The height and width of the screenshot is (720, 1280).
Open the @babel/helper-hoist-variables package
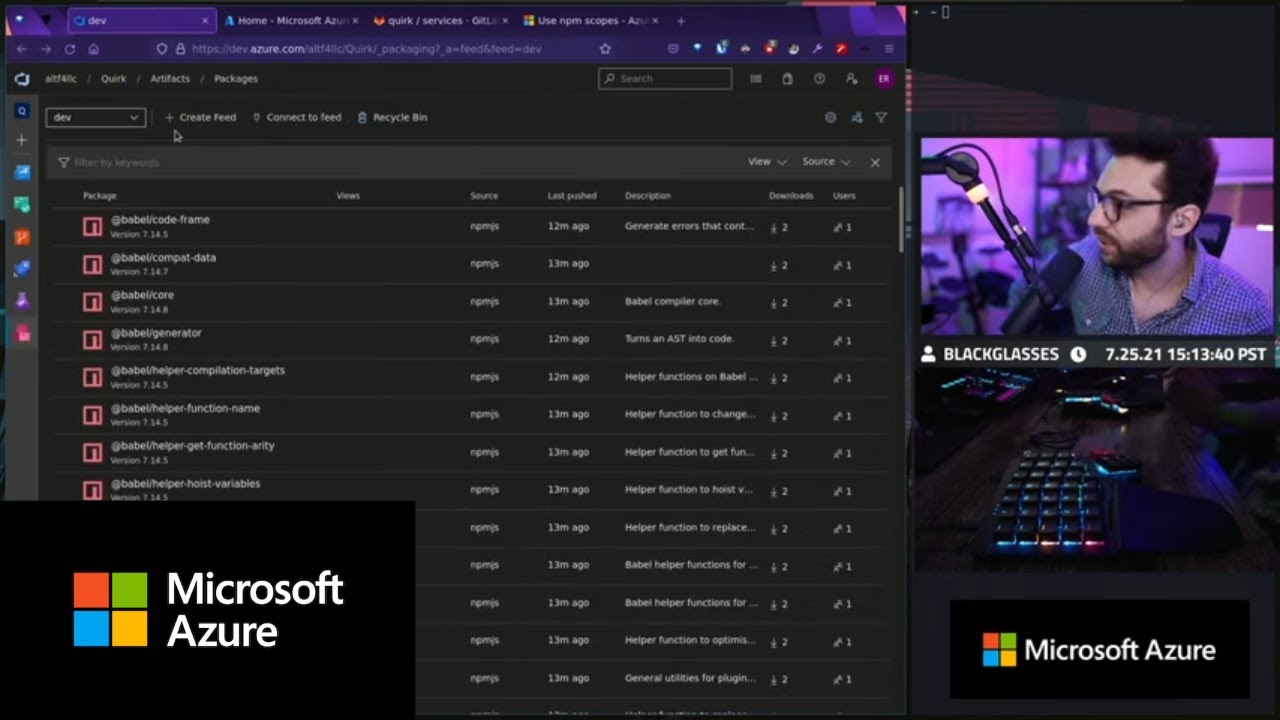[x=185, y=484]
